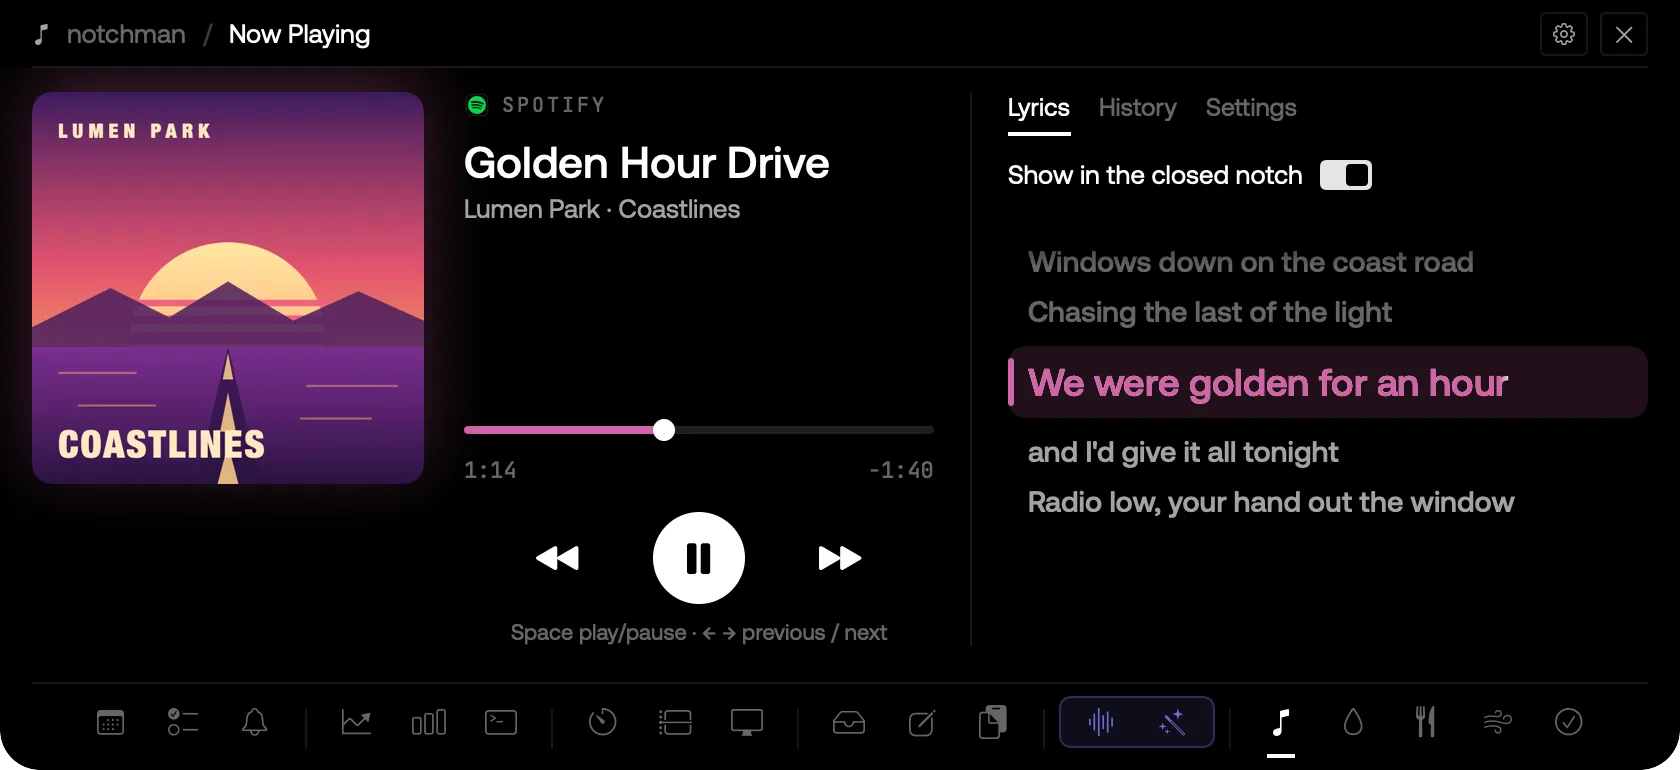Viewport: 1680px width, 770px height.
Task: Open the compose note icon
Action: coord(921,722)
